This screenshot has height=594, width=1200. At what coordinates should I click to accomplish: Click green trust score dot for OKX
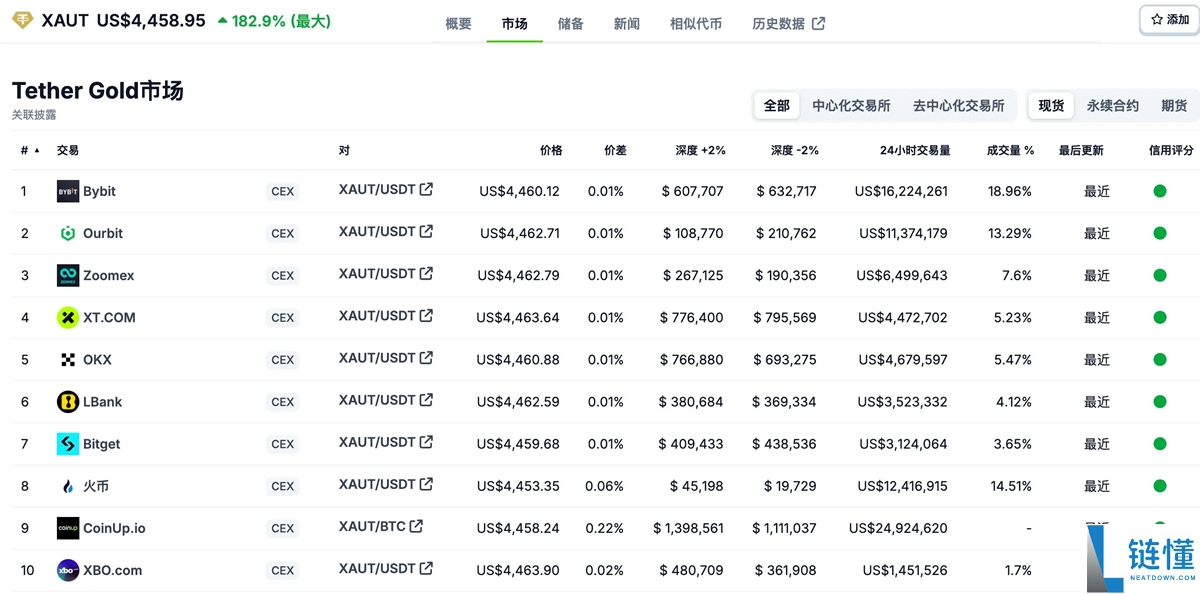pos(1160,359)
